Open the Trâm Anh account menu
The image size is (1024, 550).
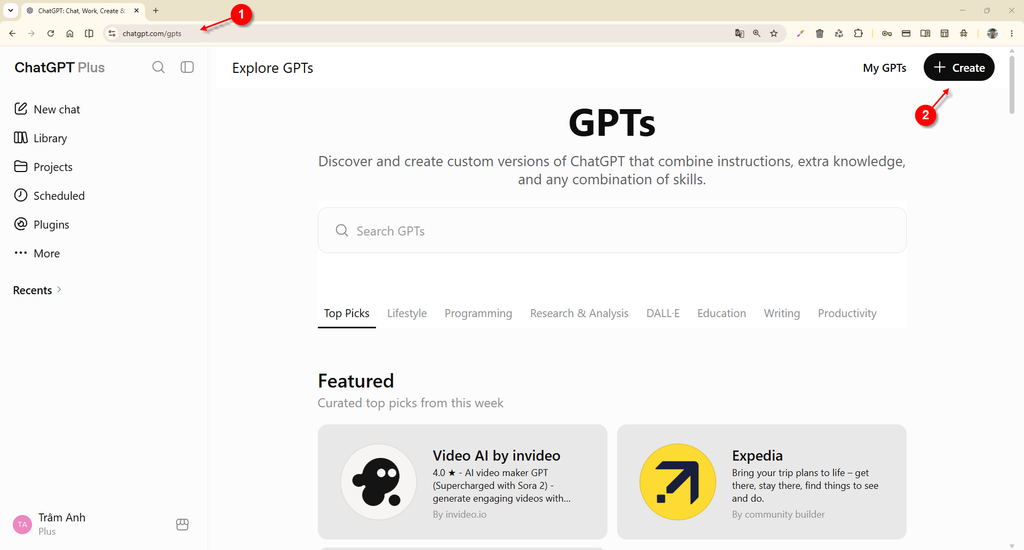click(50, 524)
